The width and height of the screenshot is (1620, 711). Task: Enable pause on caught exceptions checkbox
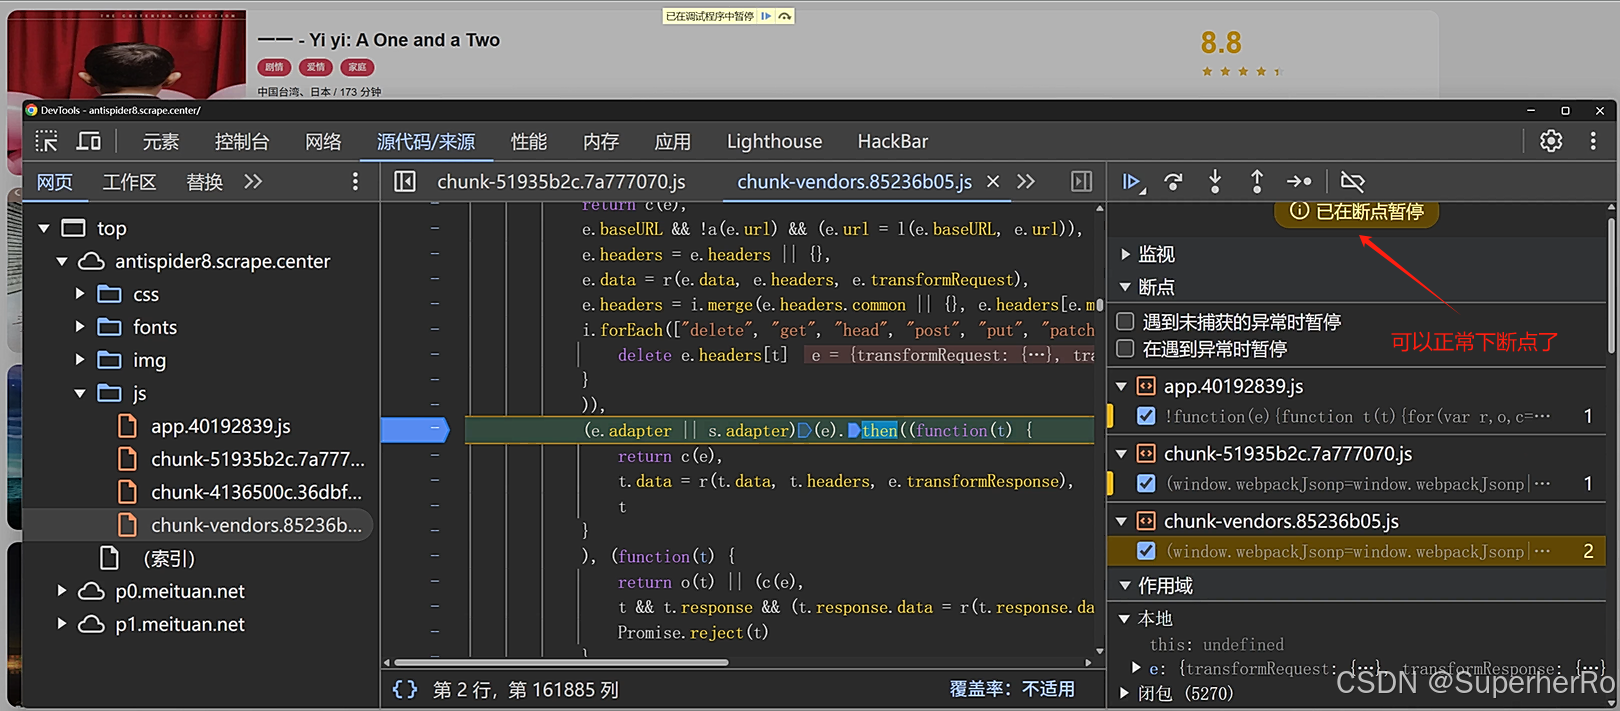click(1125, 348)
